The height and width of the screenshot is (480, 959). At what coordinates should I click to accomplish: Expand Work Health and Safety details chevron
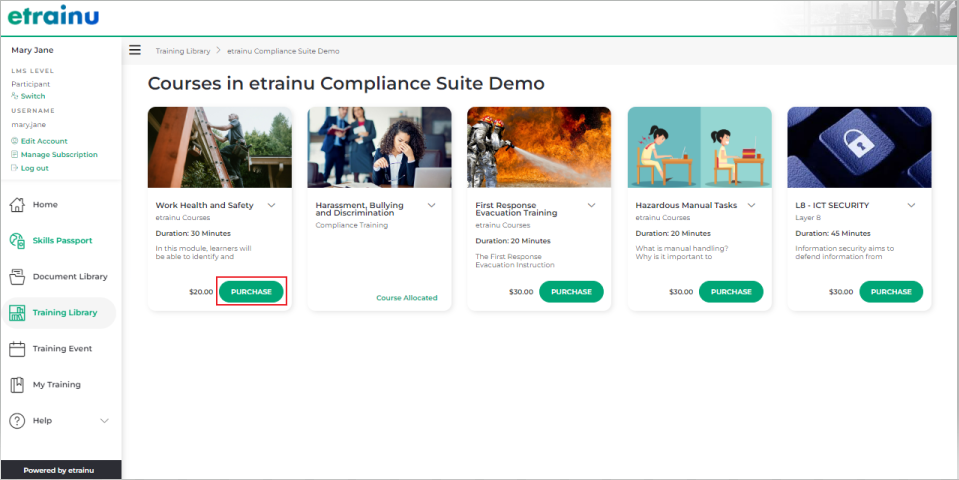click(272, 205)
